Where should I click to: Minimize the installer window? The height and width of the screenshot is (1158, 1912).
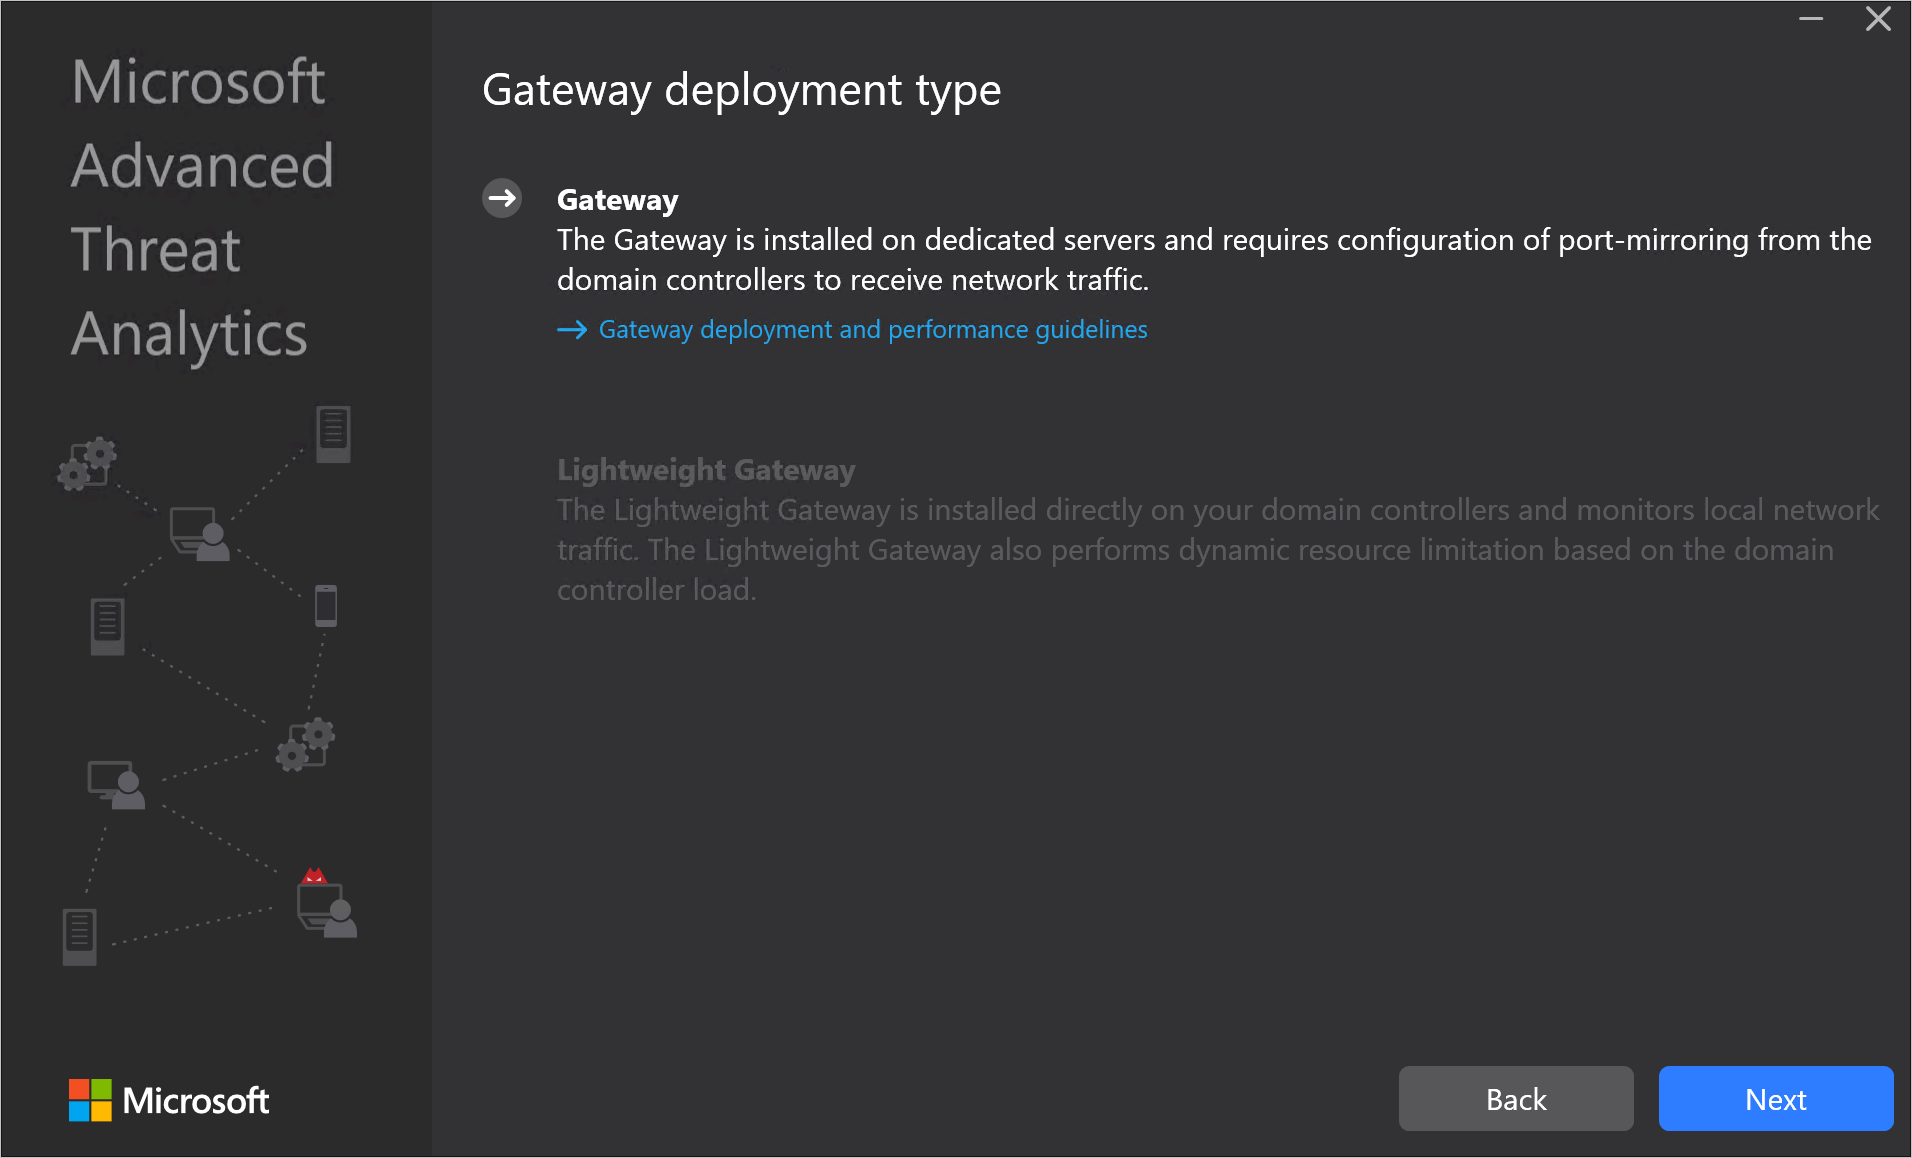click(1811, 19)
